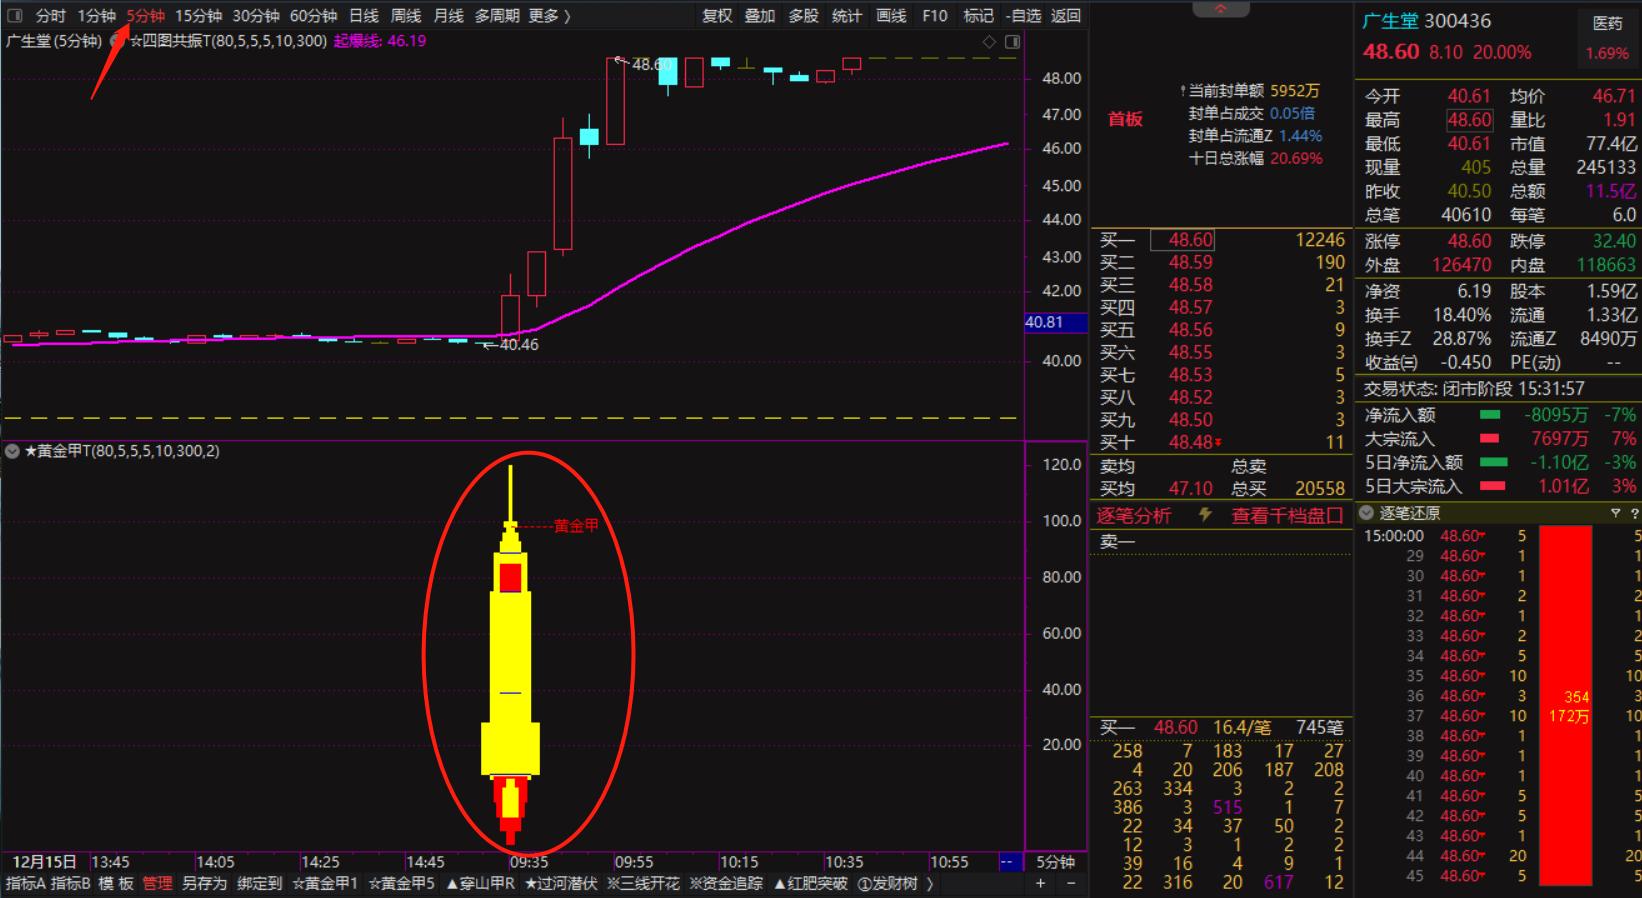Screen dimensions: 1642x898
Task: Expand the 更多 periods dropdown
Action: [x=549, y=16]
